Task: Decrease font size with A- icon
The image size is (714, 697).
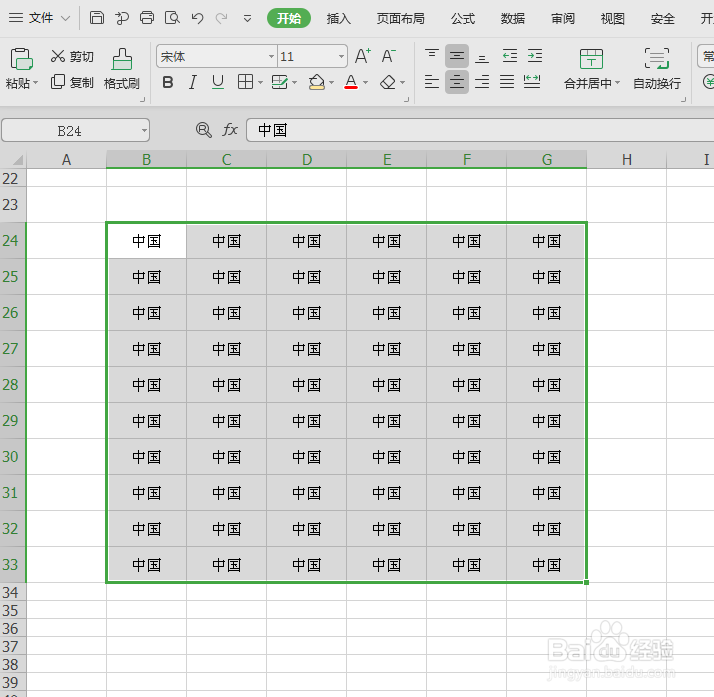Action: 388,56
